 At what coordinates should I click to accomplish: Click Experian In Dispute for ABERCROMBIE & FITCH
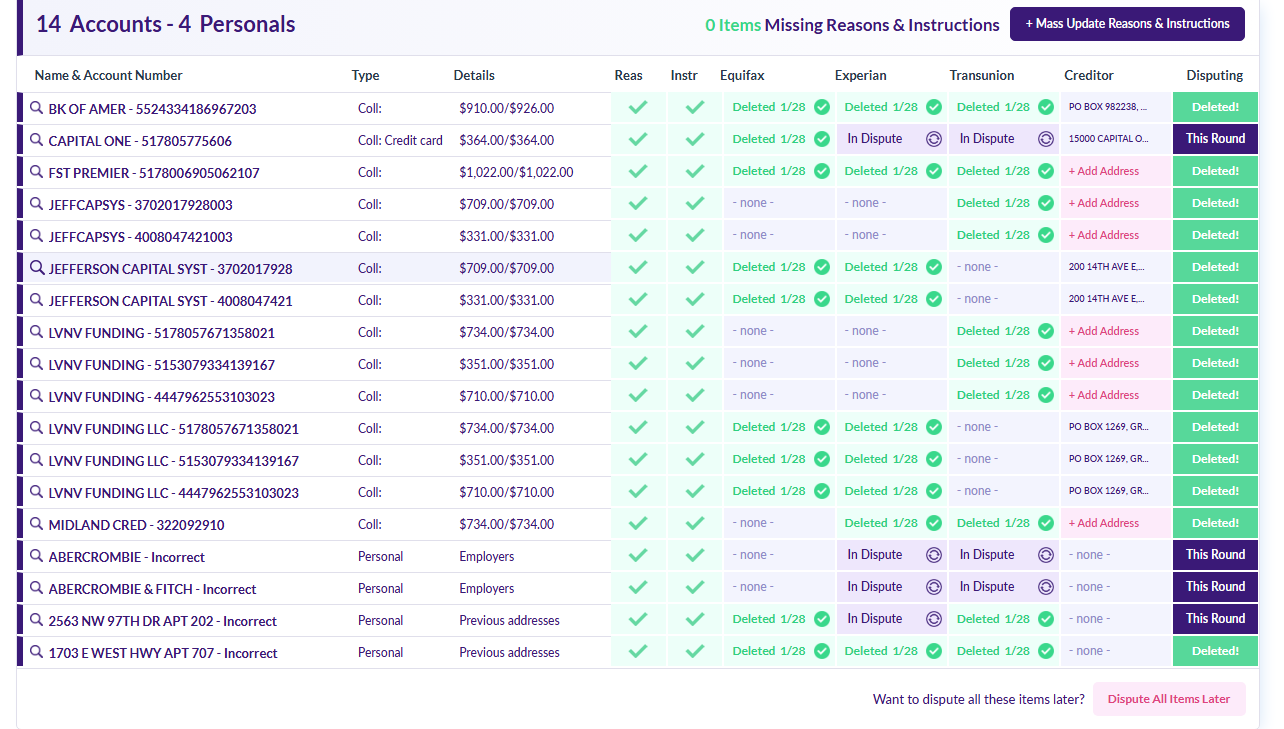pos(892,587)
